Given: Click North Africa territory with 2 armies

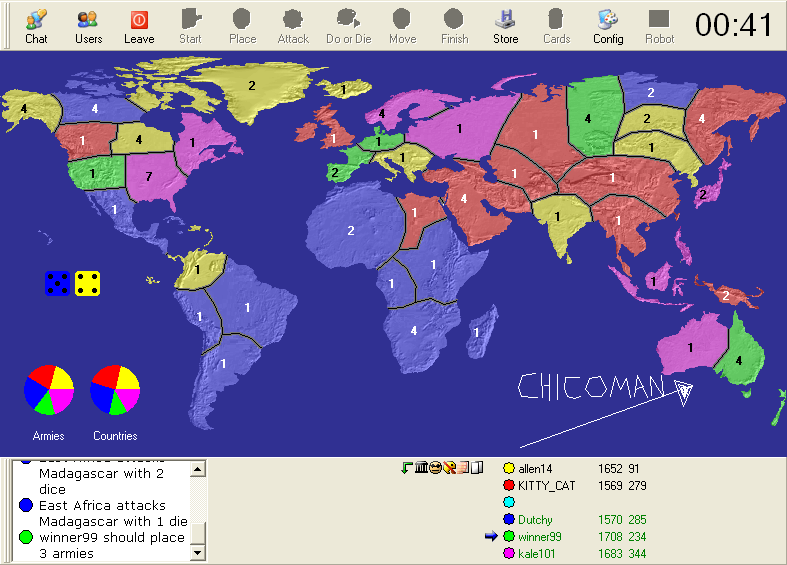Looking at the screenshot, I should [351, 231].
